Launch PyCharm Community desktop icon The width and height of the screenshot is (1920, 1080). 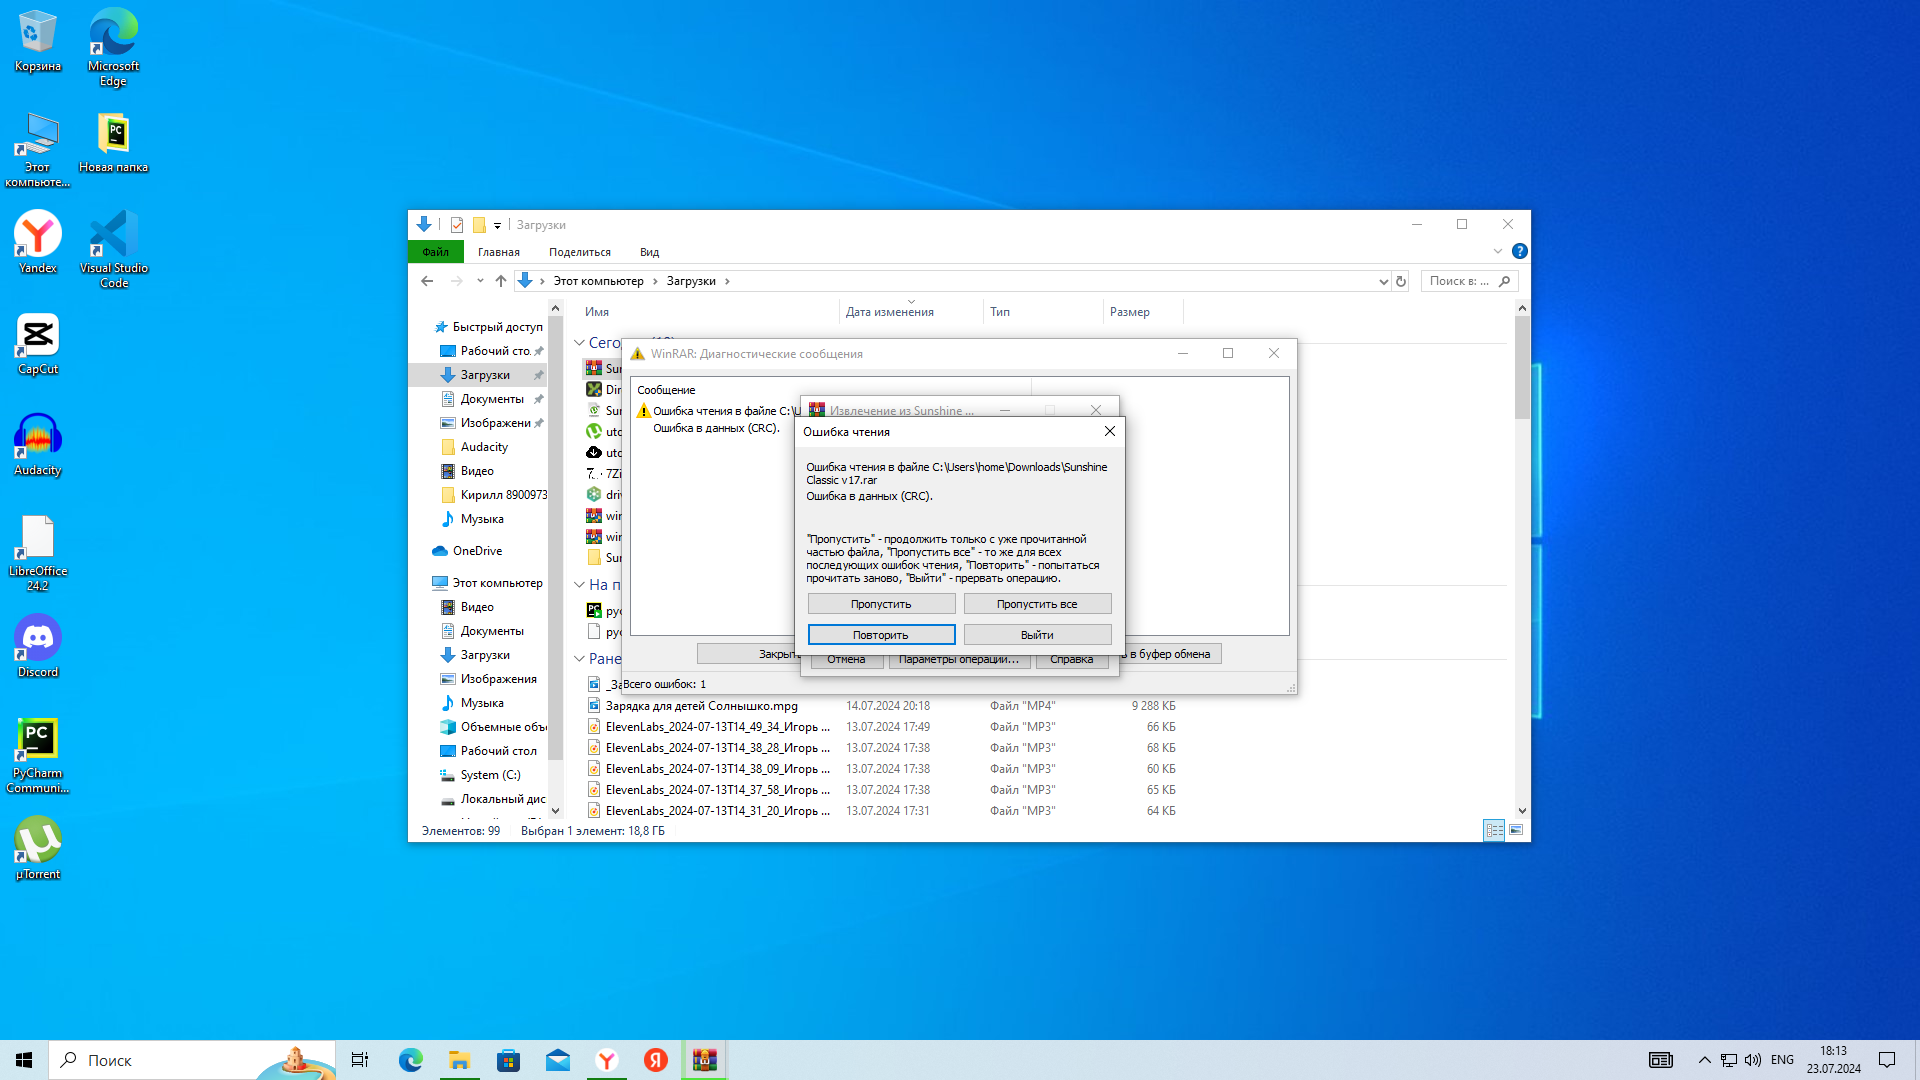(x=38, y=755)
